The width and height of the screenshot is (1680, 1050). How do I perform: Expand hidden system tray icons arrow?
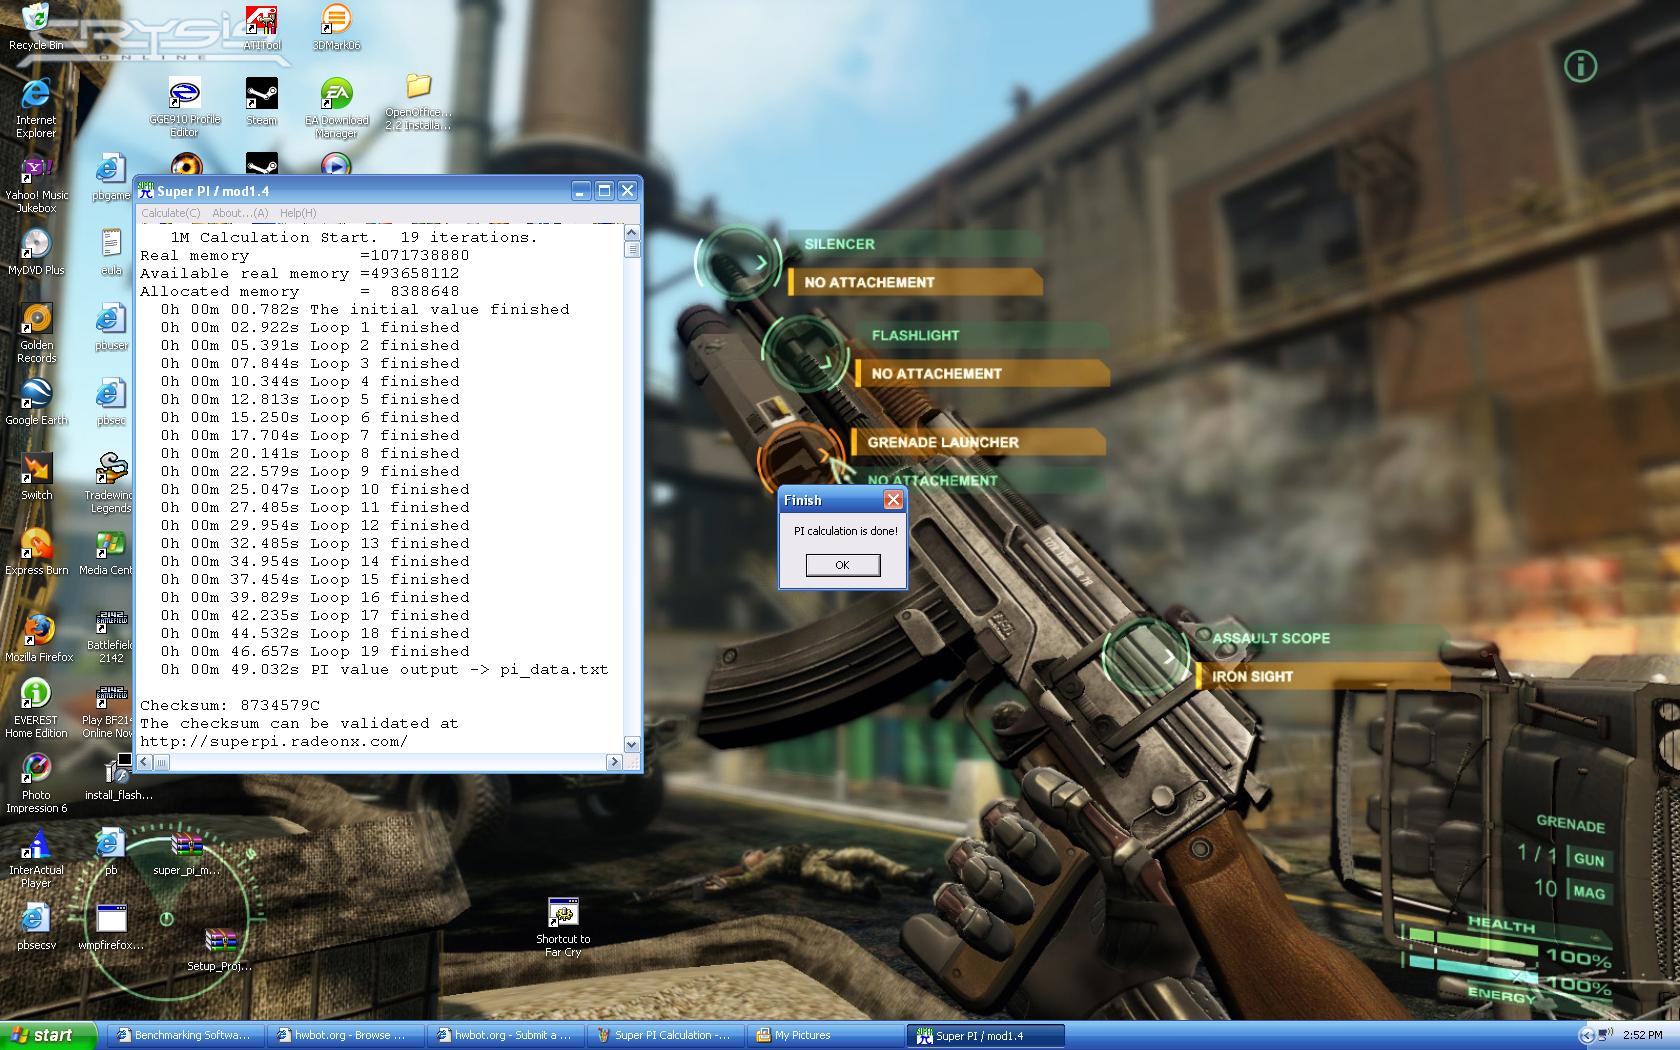coord(1586,1035)
